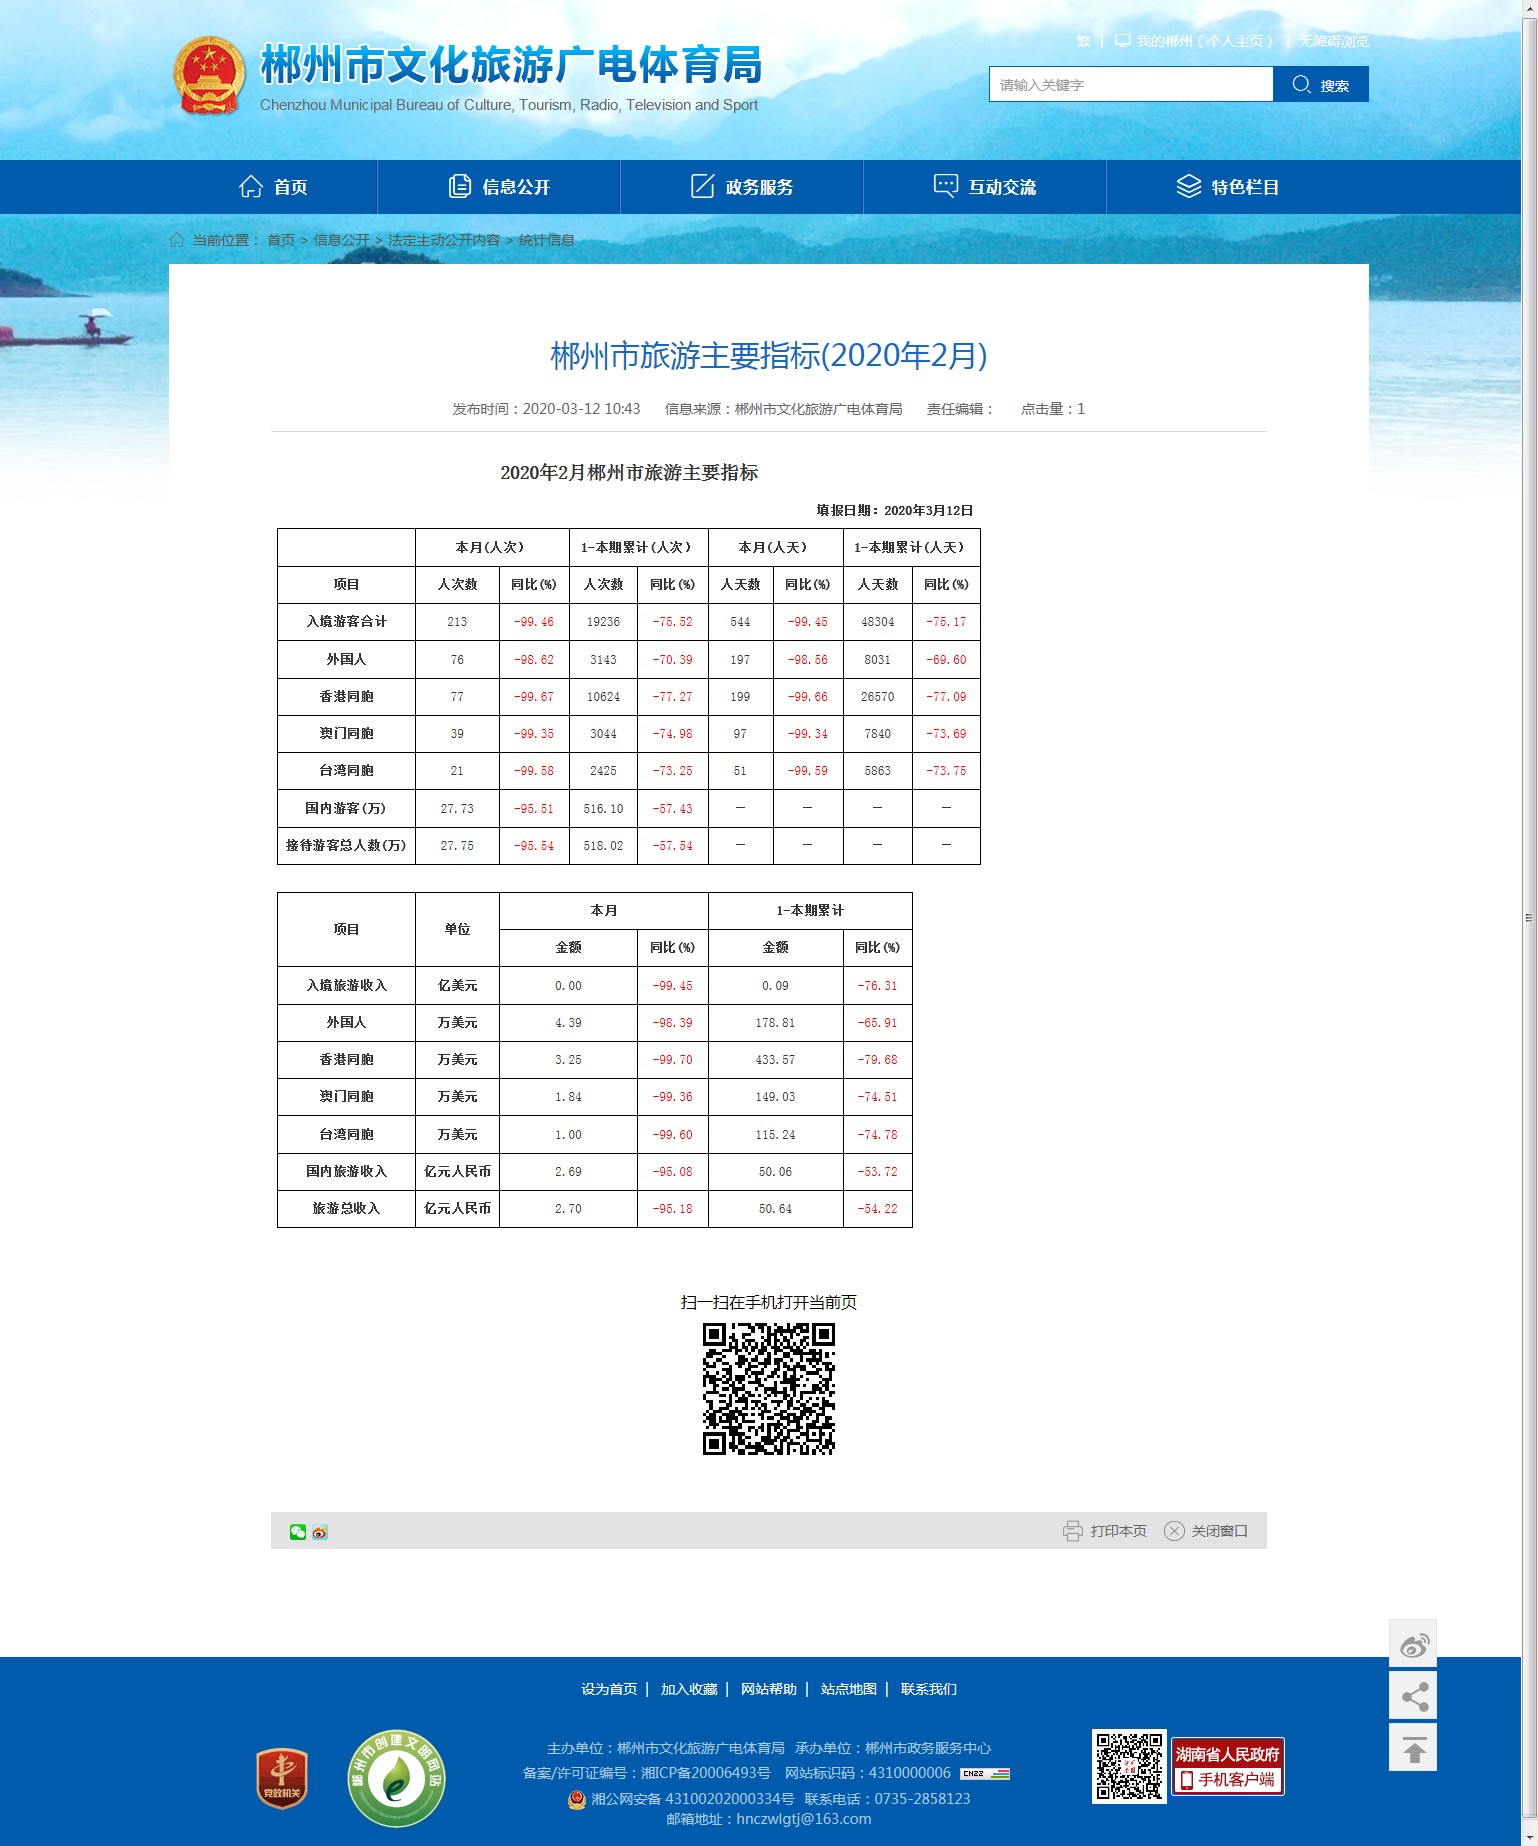This screenshot has height=1846, width=1538.
Task: Open the 首页 navigation menu
Action: click(273, 187)
